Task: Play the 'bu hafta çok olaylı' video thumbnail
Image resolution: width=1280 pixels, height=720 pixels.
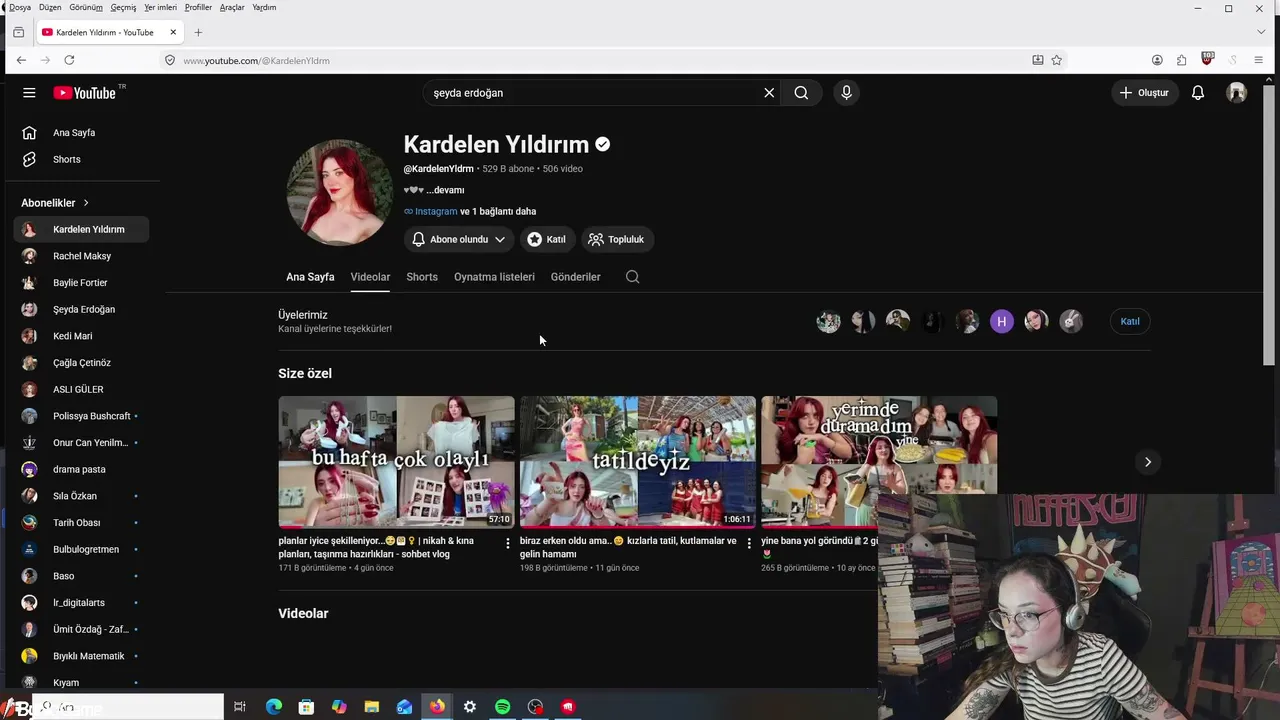Action: pos(397,461)
